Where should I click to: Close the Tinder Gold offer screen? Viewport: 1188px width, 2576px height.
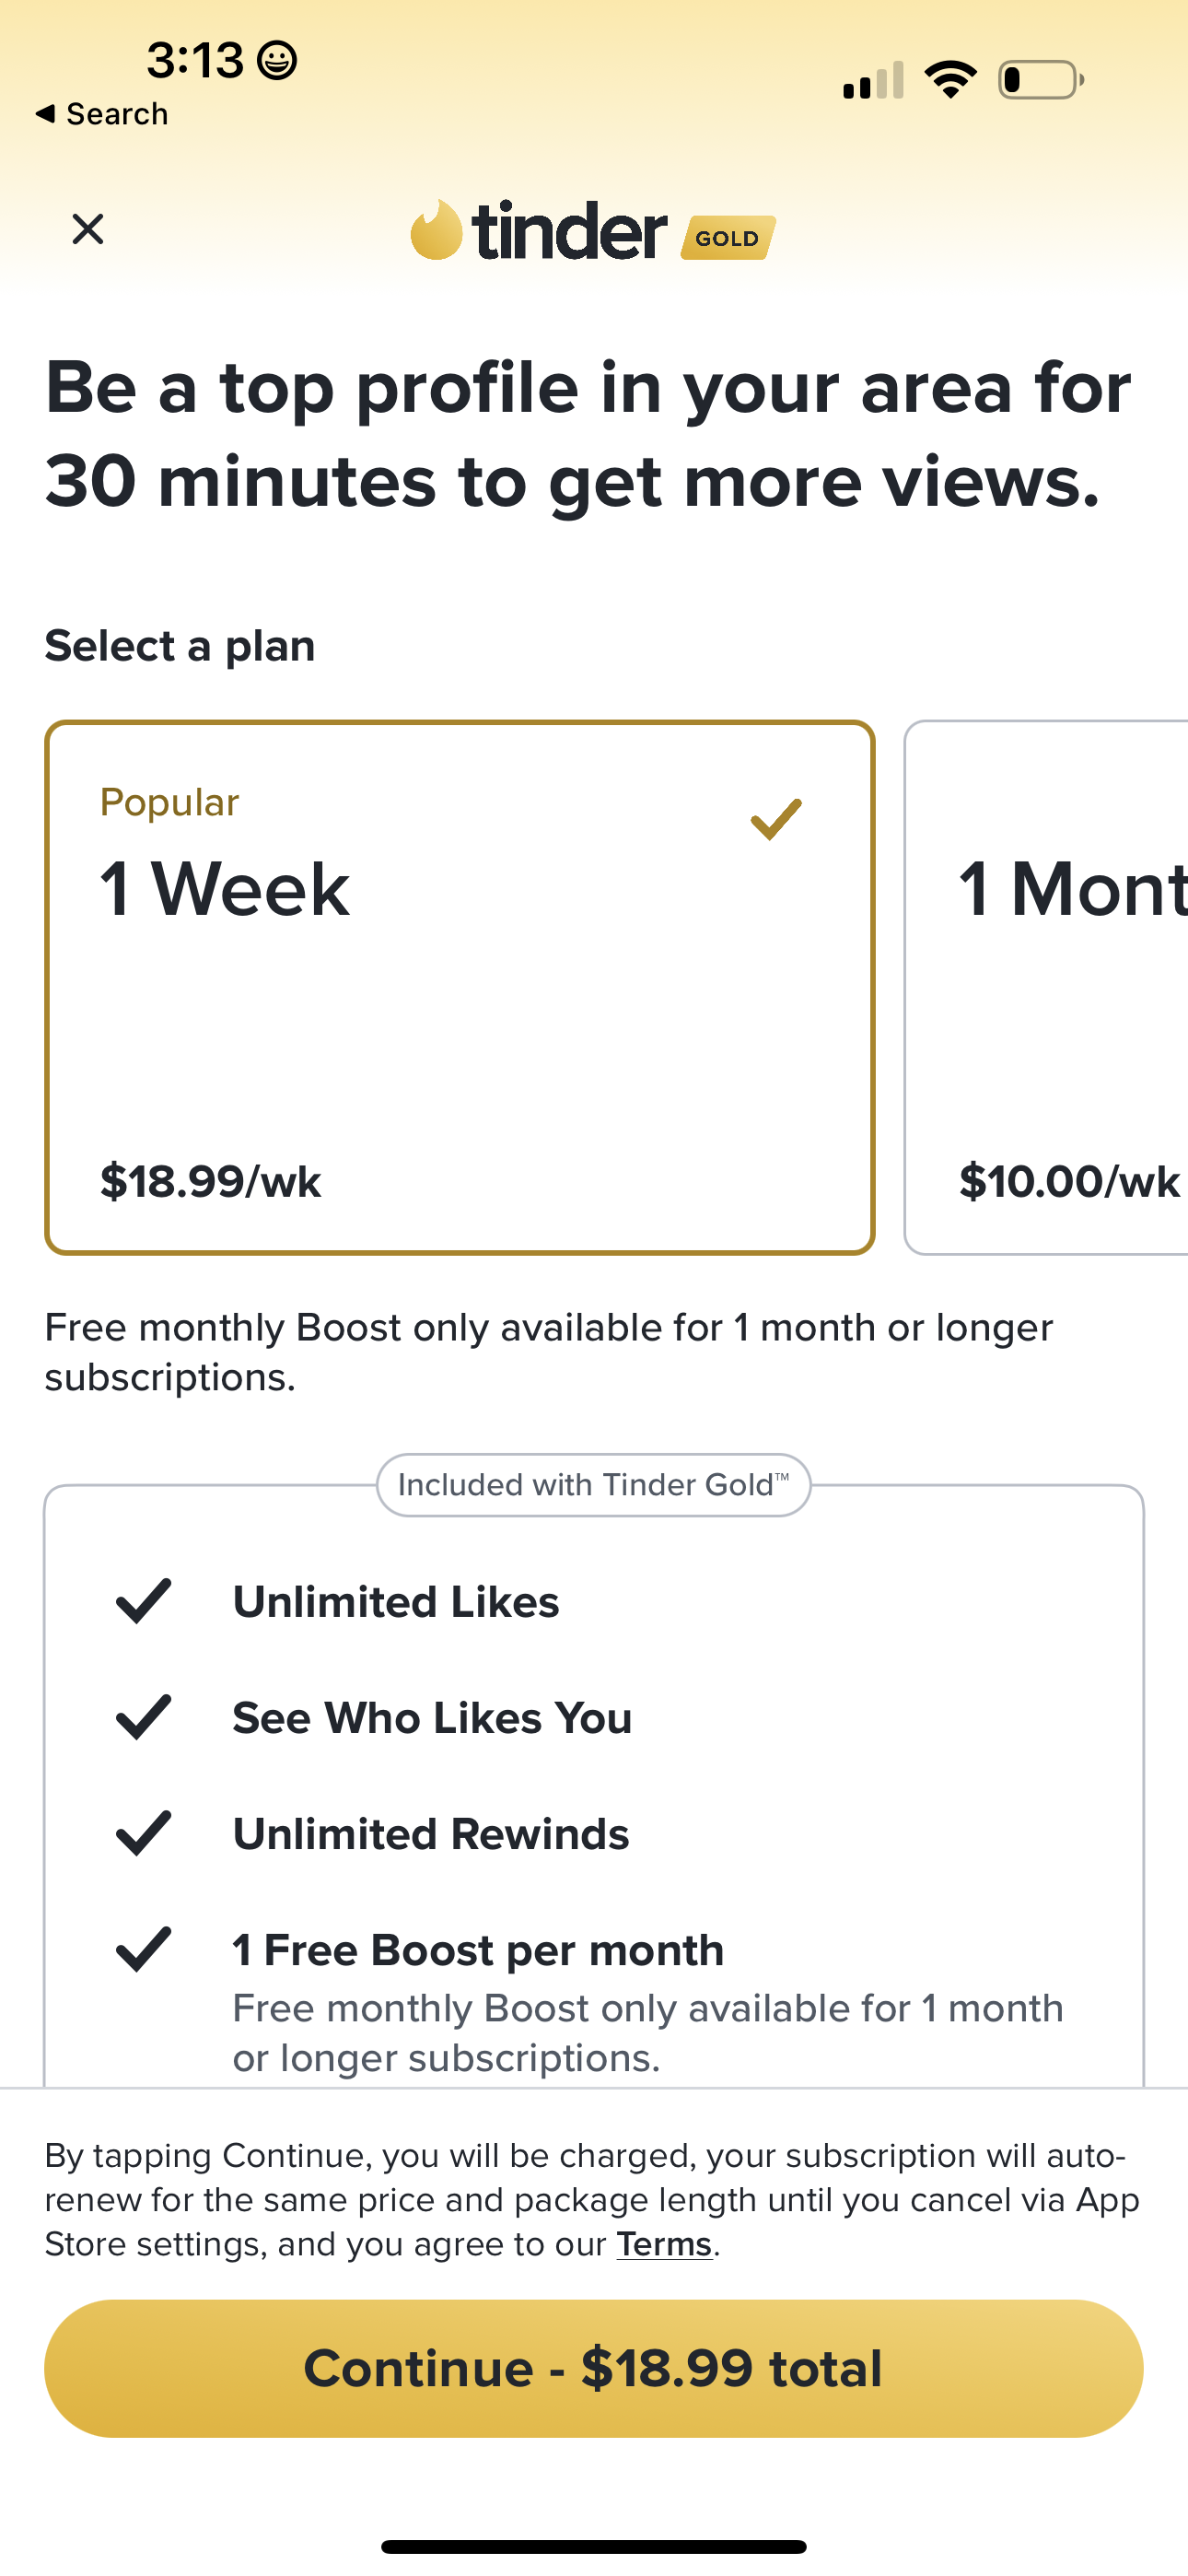point(88,229)
